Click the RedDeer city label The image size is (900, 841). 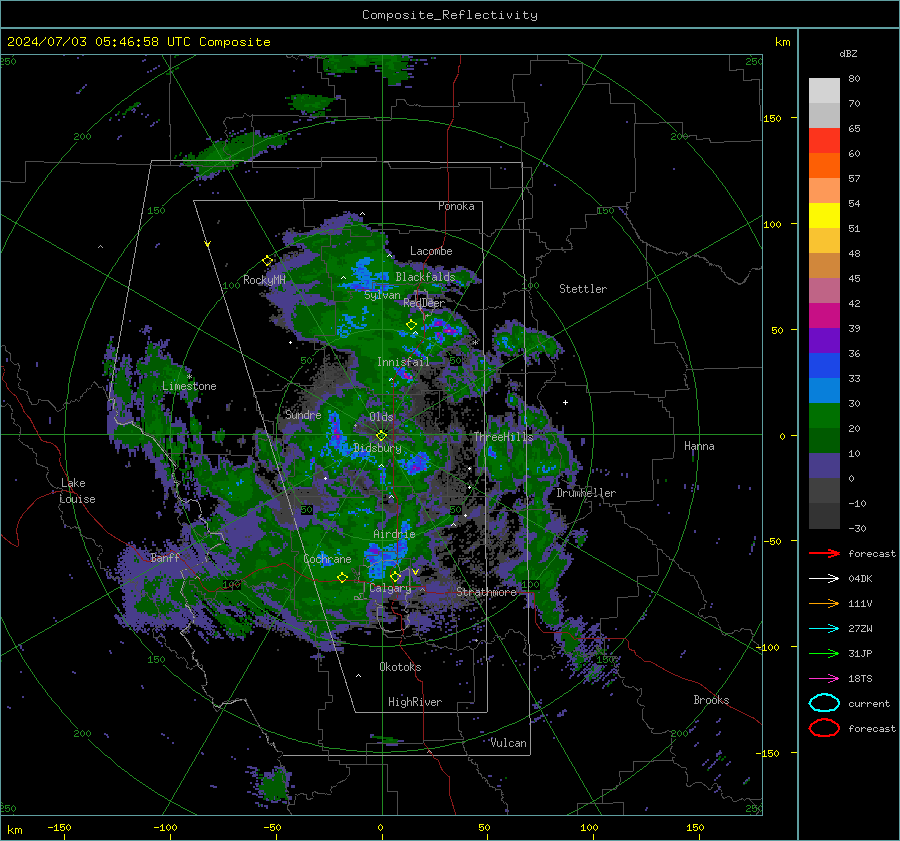pyautogui.click(x=424, y=303)
